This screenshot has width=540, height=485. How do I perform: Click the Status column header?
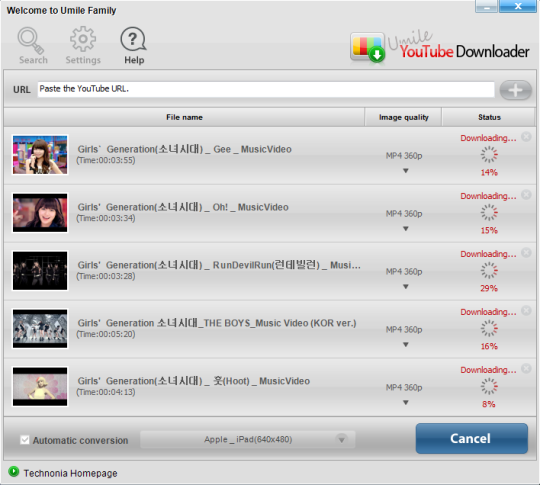(x=489, y=117)
